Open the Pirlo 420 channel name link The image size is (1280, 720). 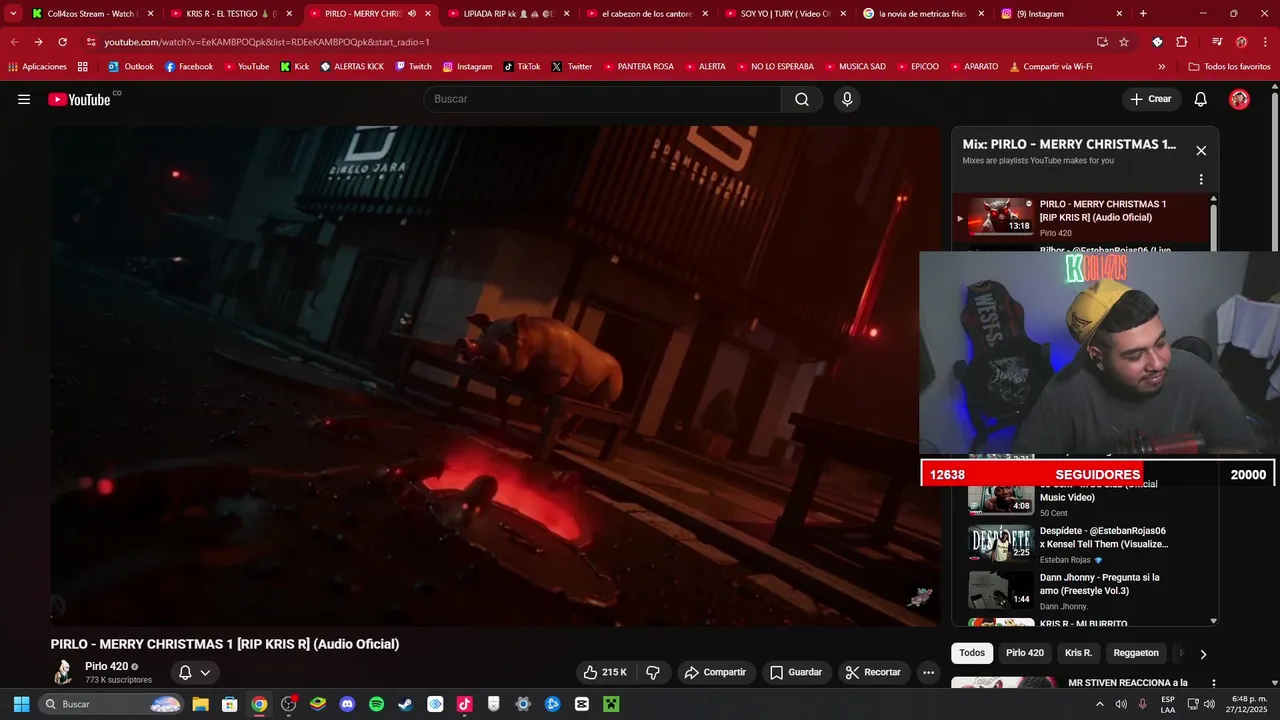106,666
